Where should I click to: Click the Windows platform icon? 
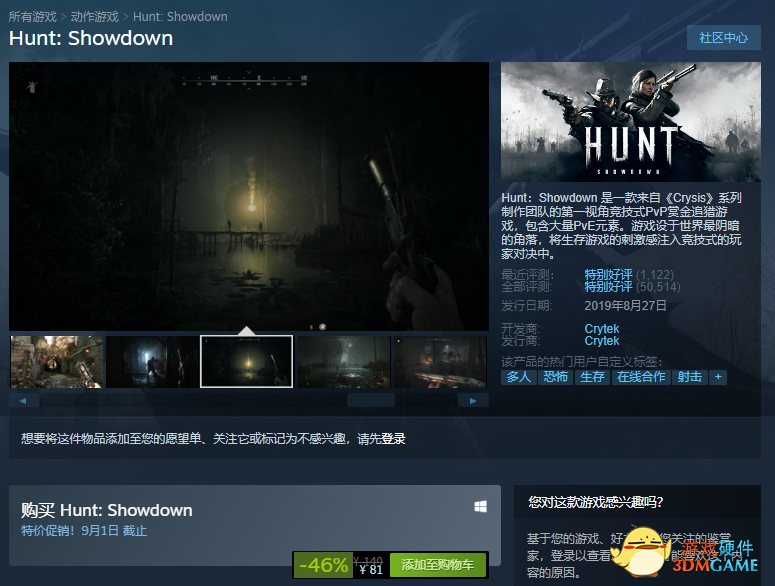[x=480, y=506]
